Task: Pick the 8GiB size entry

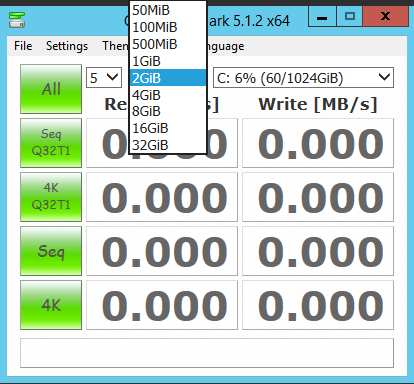Action: pyautogui.click(x=168, y=111)
